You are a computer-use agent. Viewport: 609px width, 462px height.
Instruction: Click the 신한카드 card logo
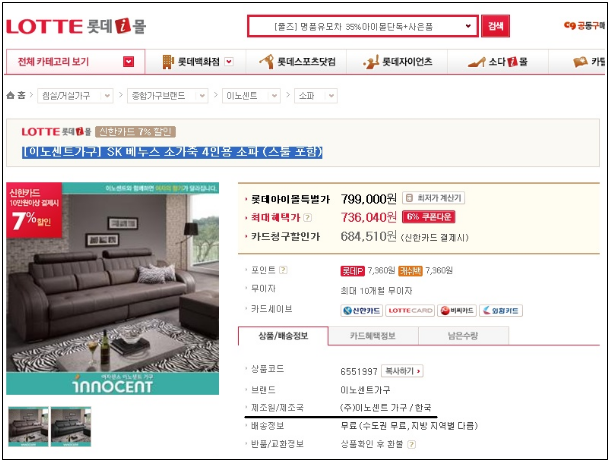[x=362, y=311]
